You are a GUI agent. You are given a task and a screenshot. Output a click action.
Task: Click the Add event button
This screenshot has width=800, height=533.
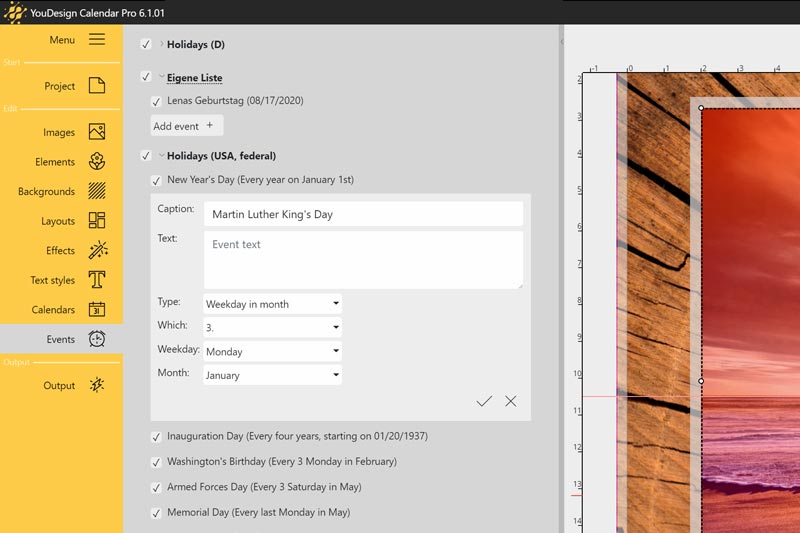[x=187, y=125]
